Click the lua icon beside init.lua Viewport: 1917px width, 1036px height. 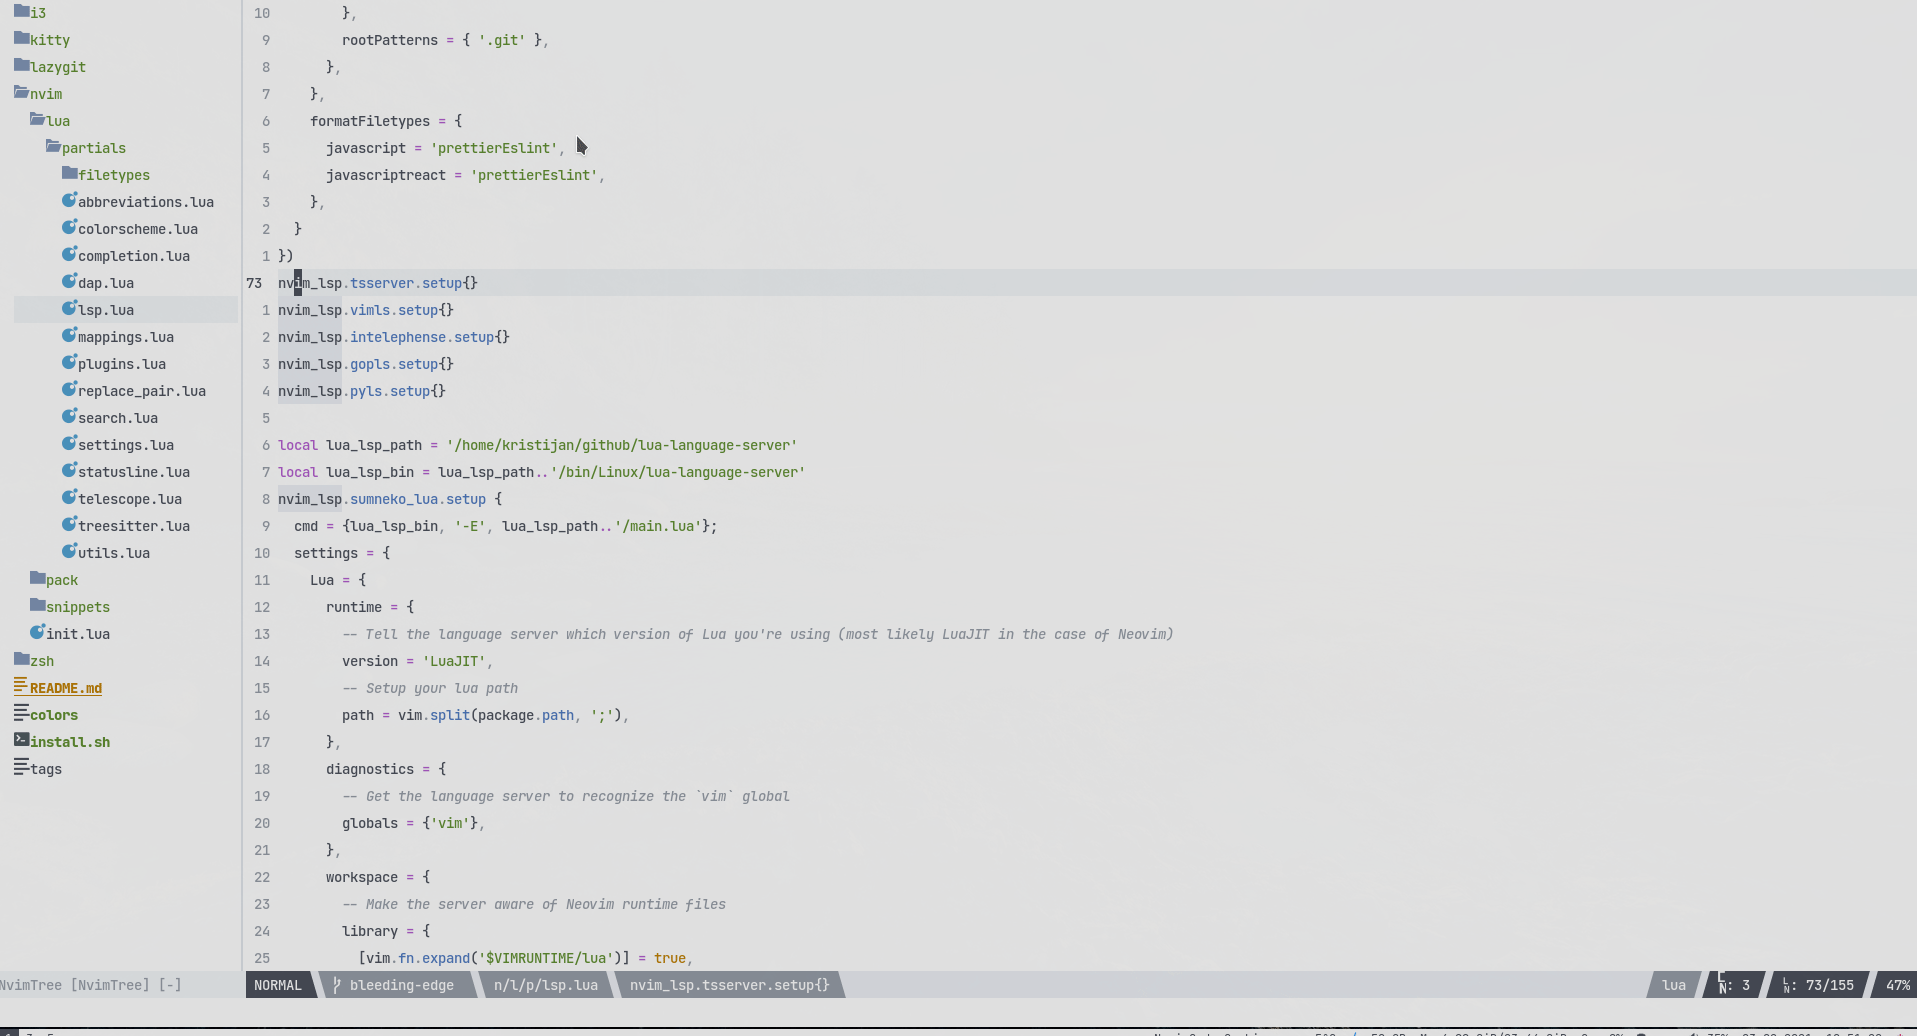(37, 632)
